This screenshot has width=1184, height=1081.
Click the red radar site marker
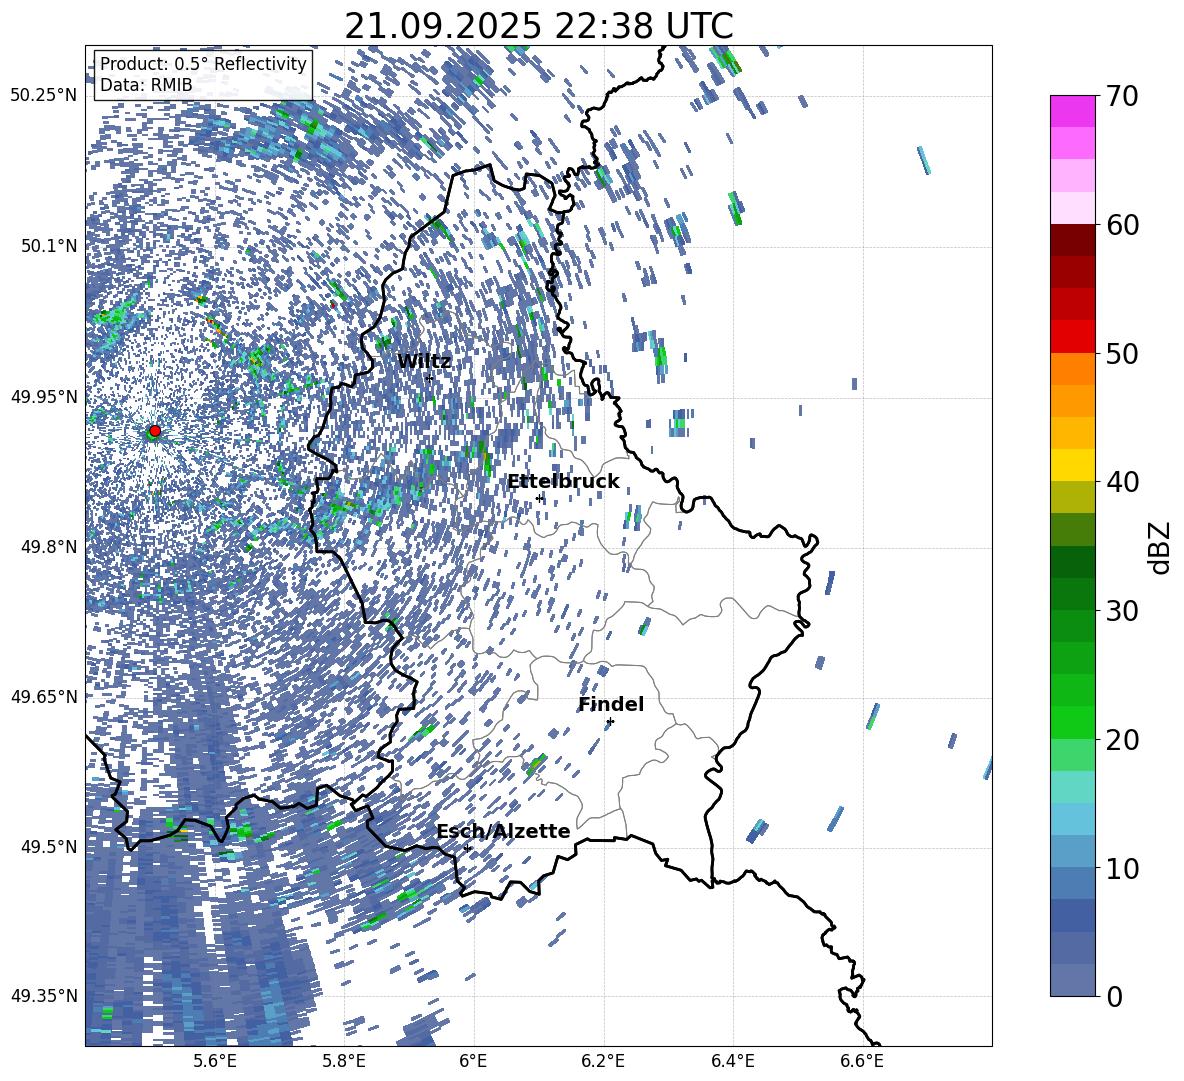coord(155,431)
